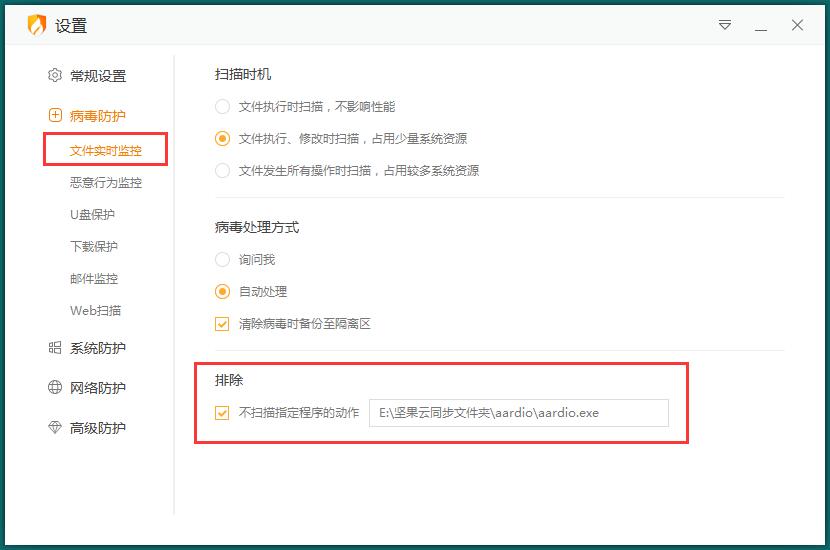Image resolution: width=830 pixels, height=550 pixels.
Task: Open the 网络防护 section
Action: point(98,387)
